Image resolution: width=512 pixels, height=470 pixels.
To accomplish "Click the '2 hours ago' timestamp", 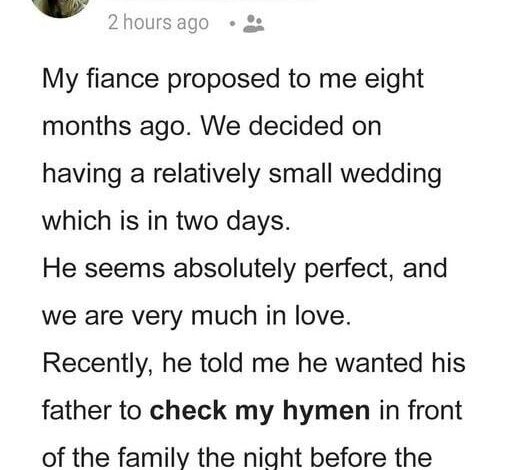I will (x=158, y=23).
